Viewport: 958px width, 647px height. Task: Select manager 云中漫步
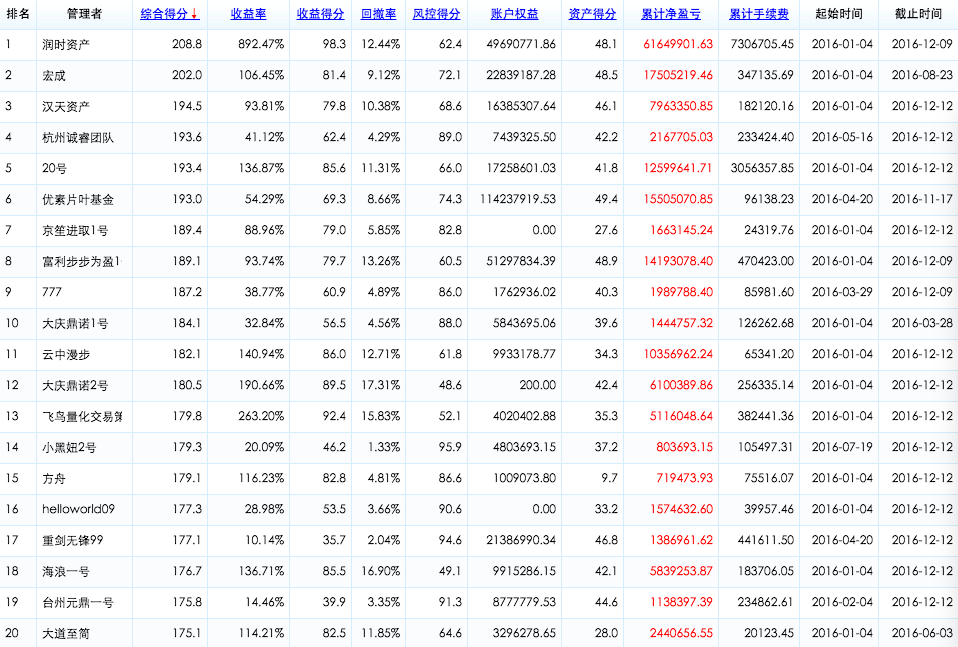pyautogui.click(x=66, y=354)
